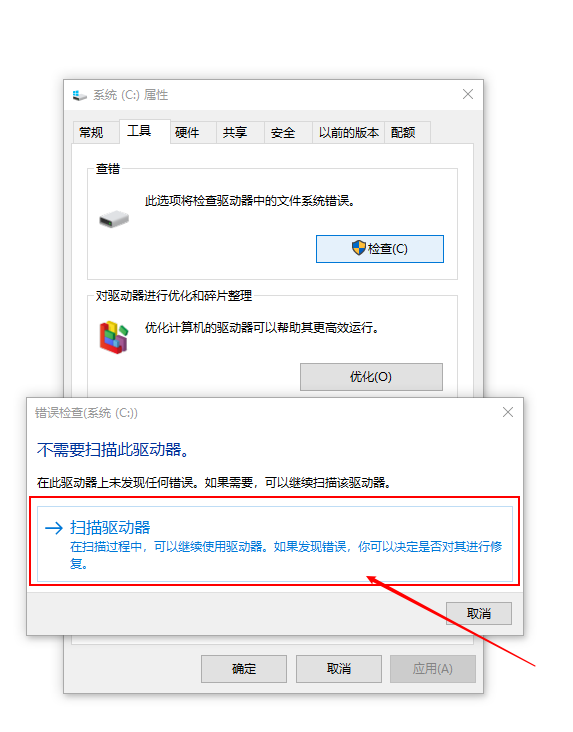This screenshot has height=732, width=573.
Task: Click the 优化(O) button
Action: pos(371,377)
